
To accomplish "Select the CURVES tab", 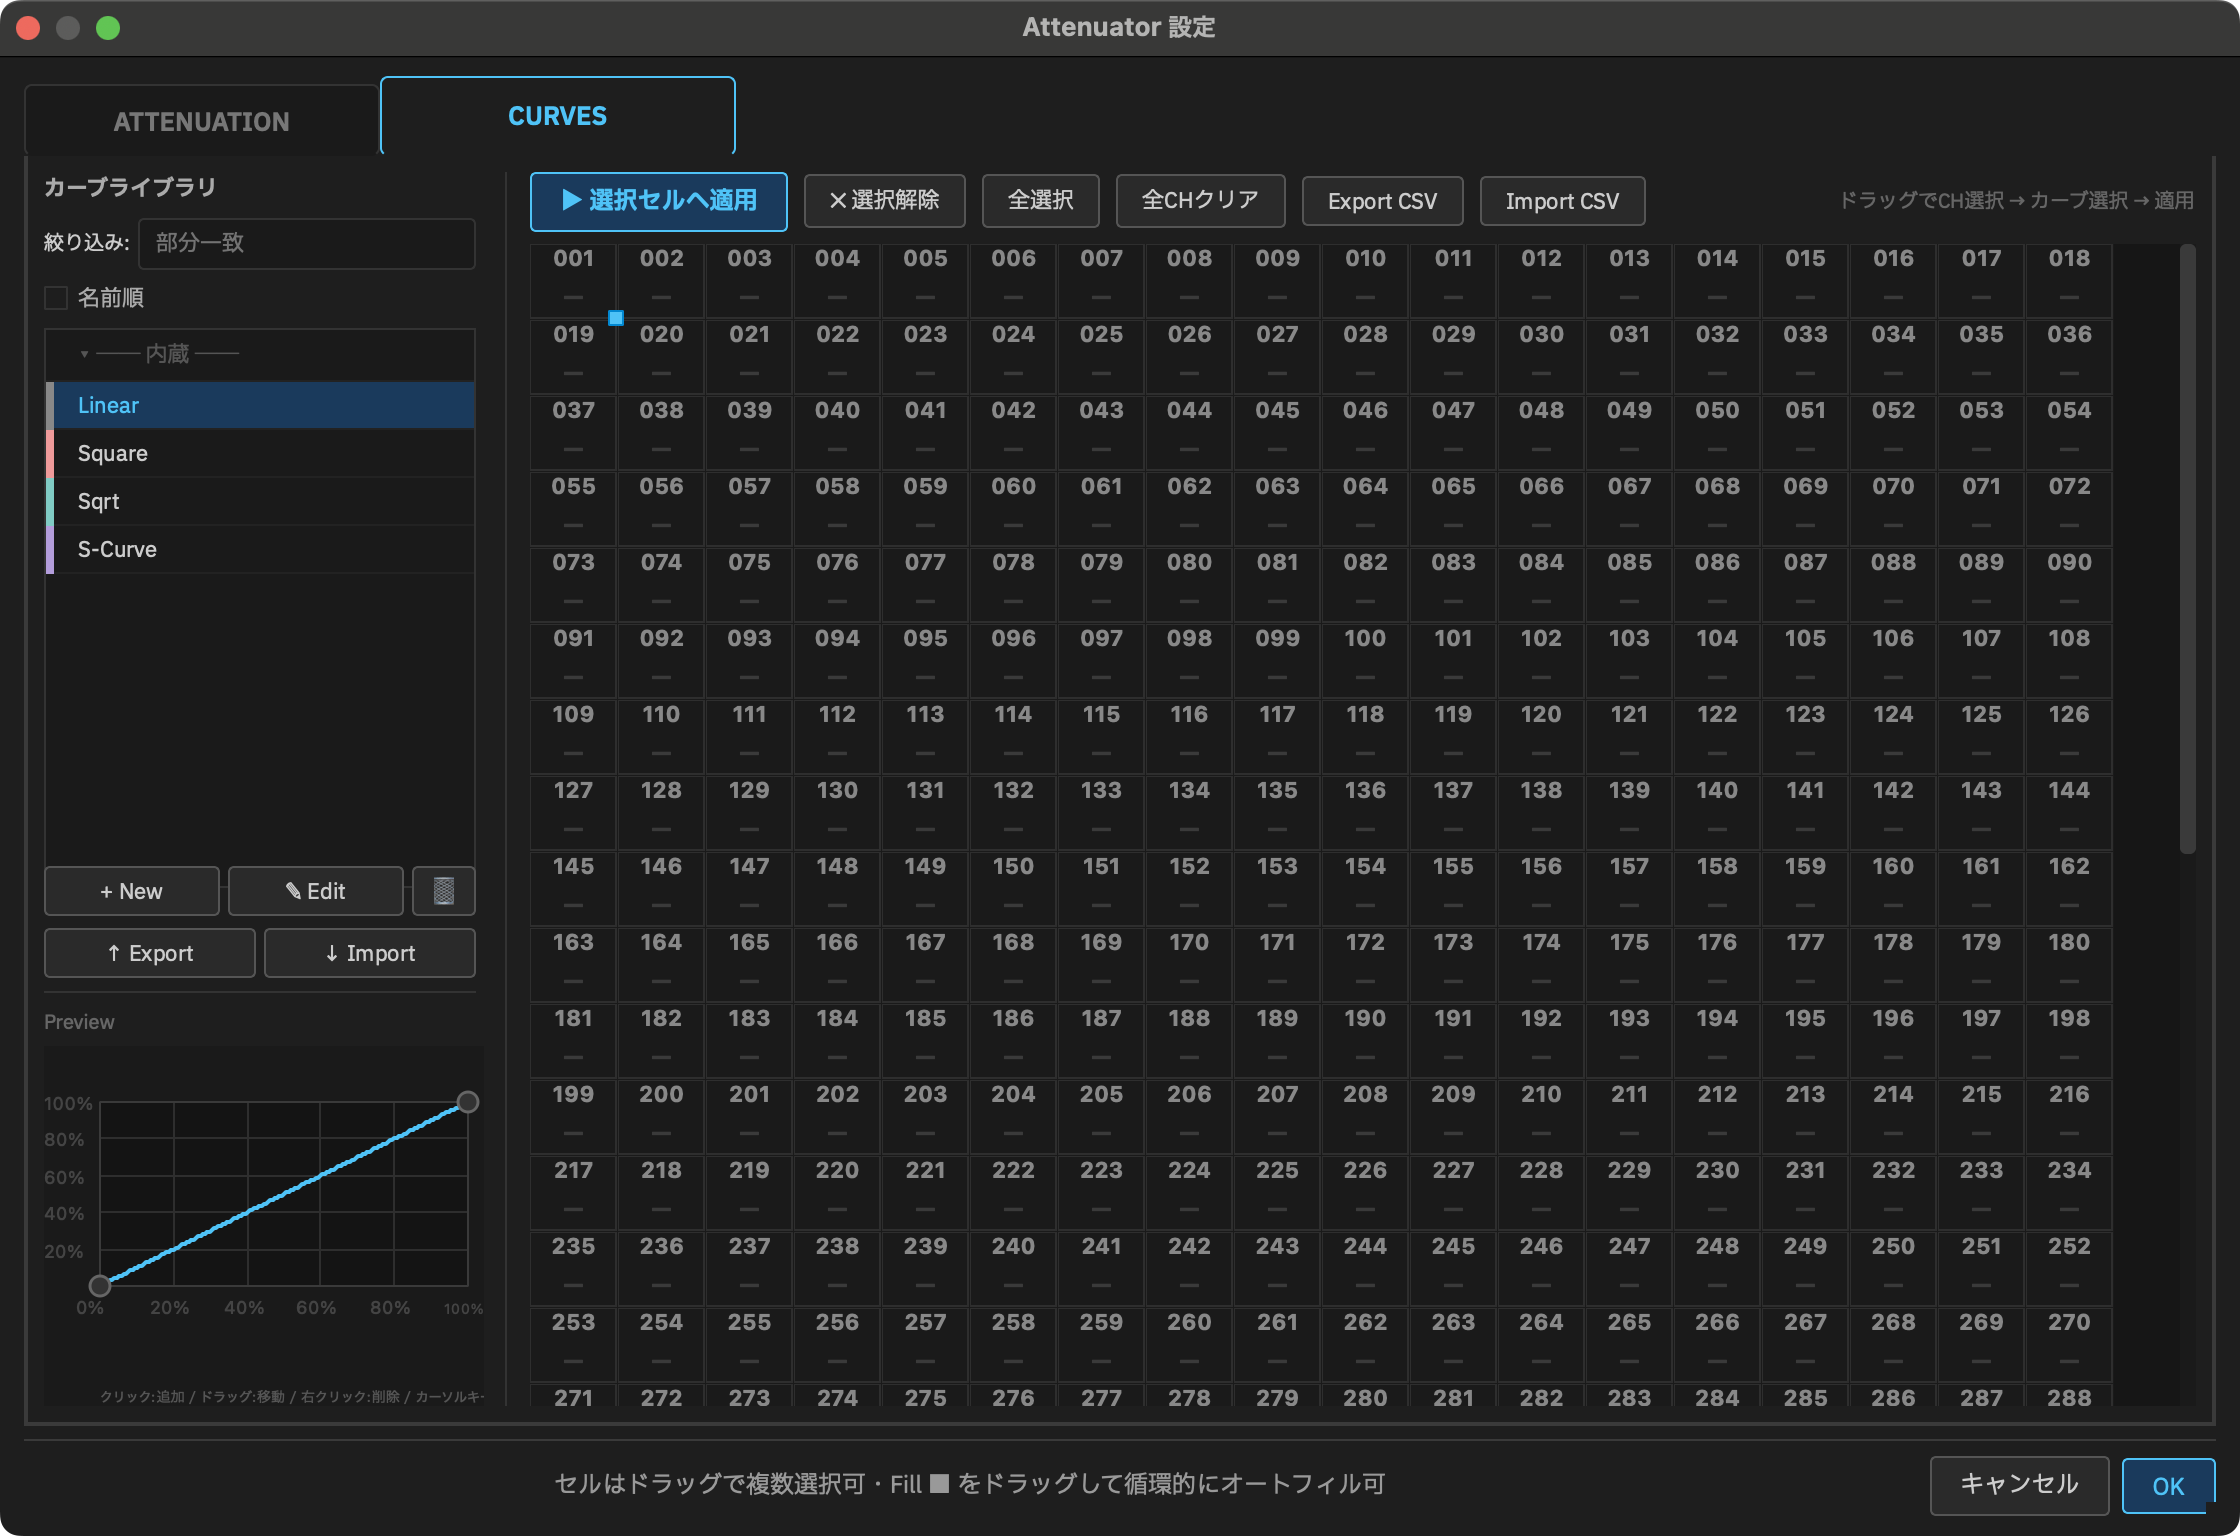I will point(557,116).
